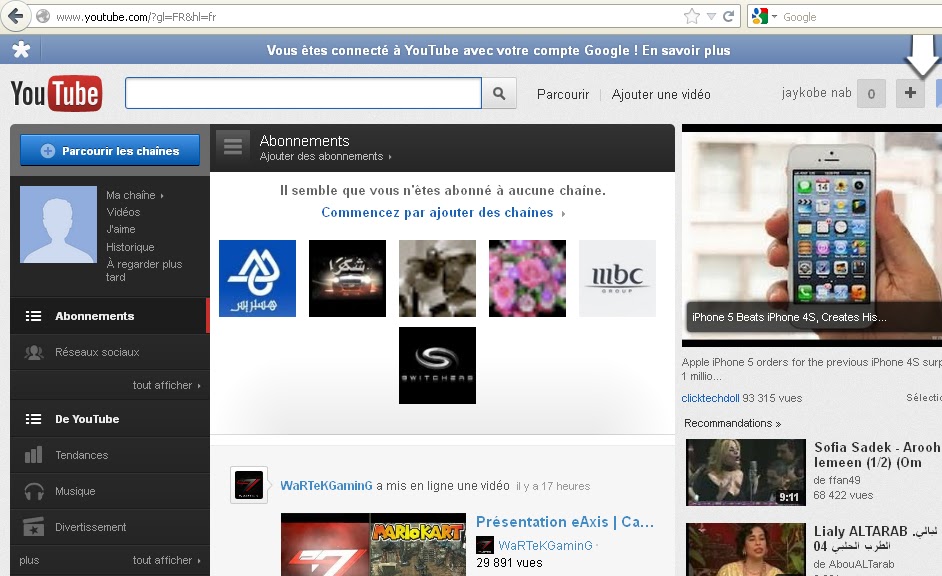Click the plus button beside notifications

(910, 93)
